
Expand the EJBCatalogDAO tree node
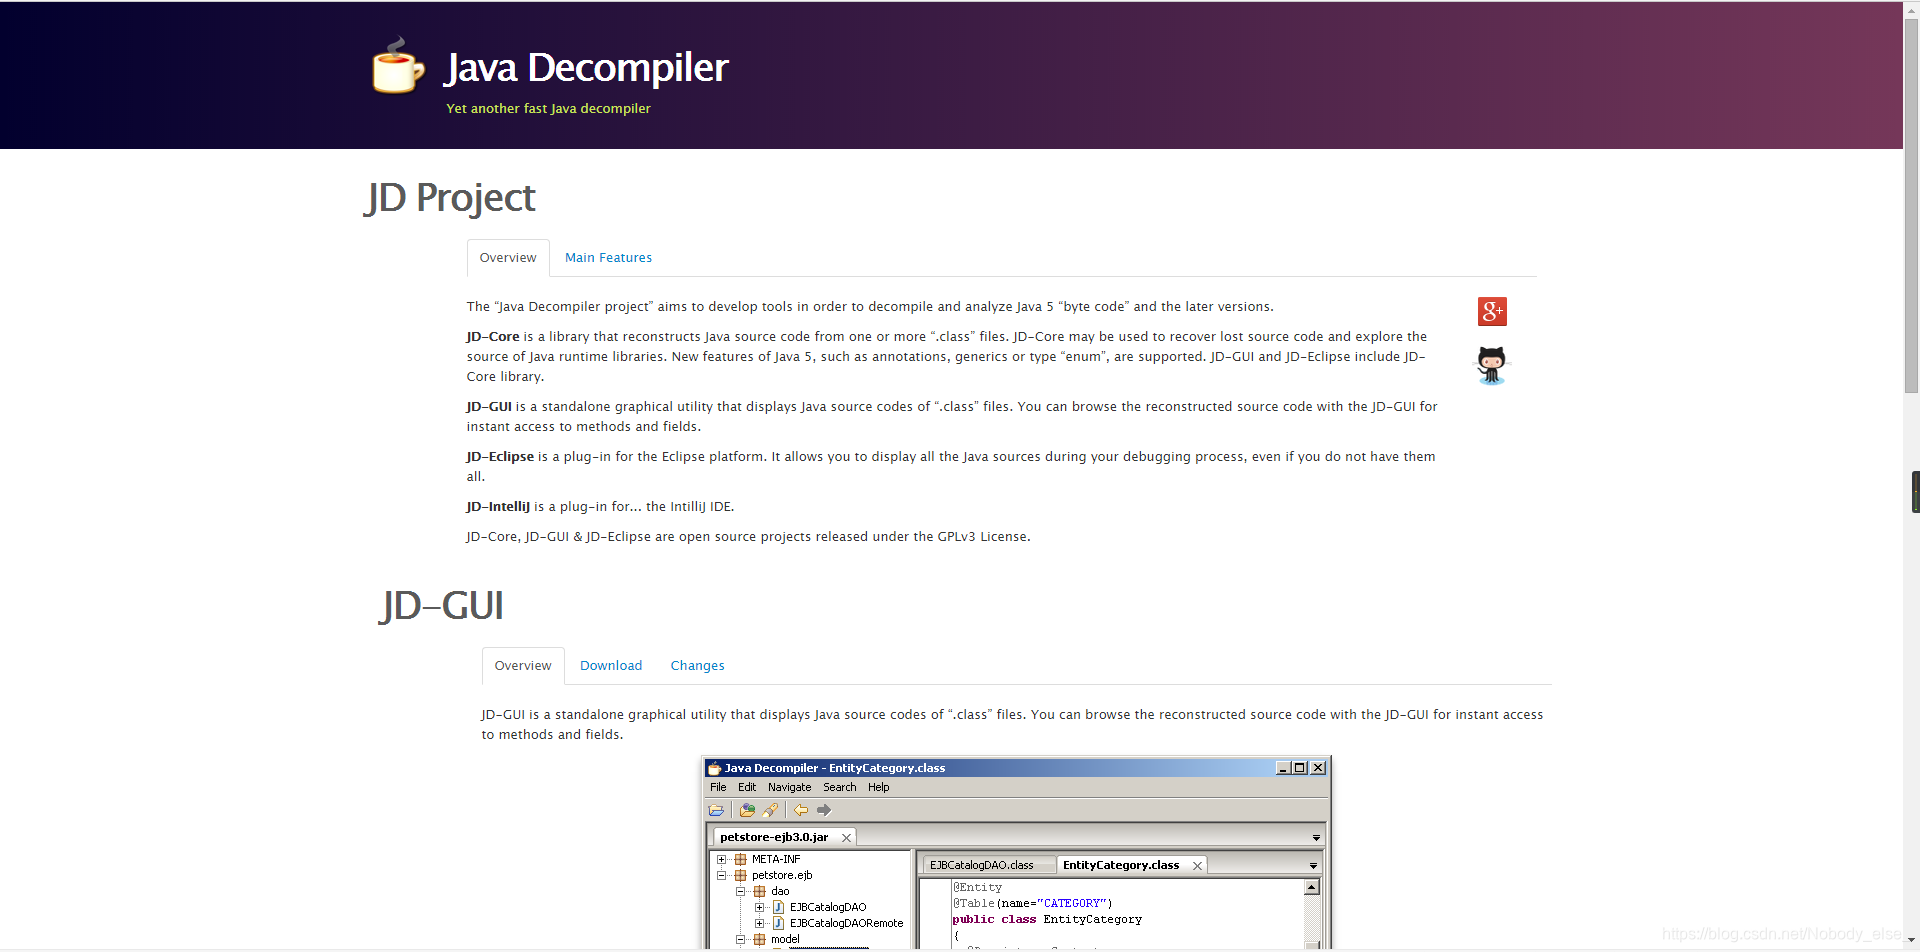[759, 907]
